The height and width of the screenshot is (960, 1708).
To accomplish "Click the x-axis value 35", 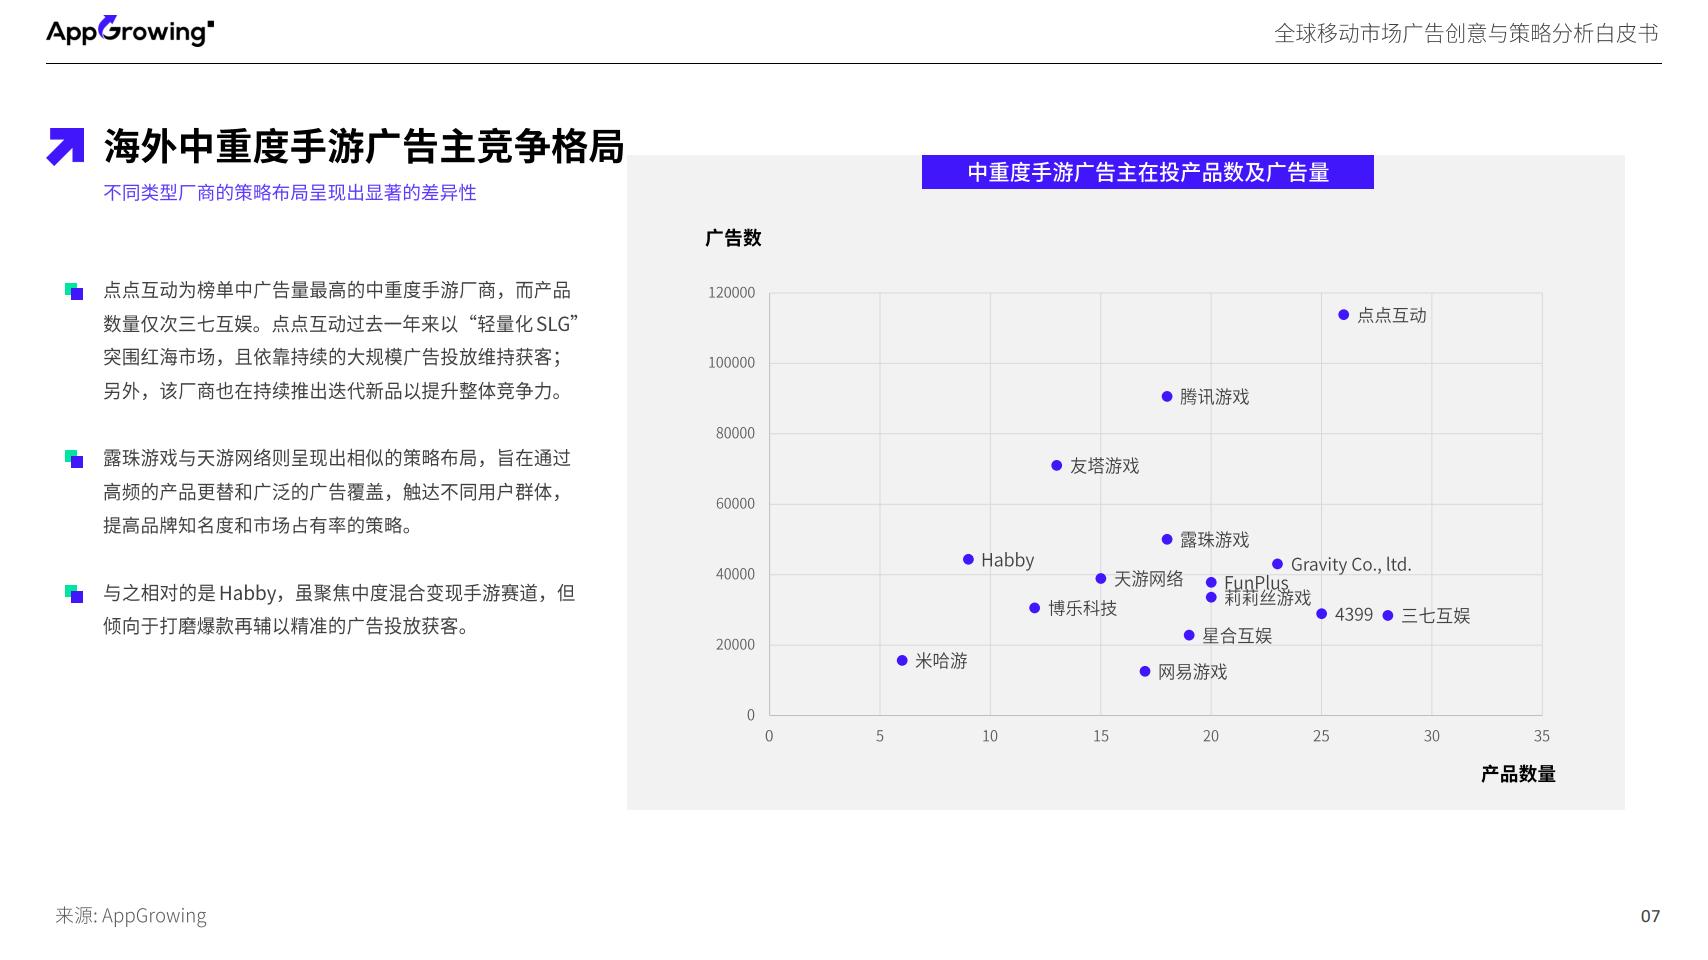I will pyautogui.click(x=1542, y=736).
